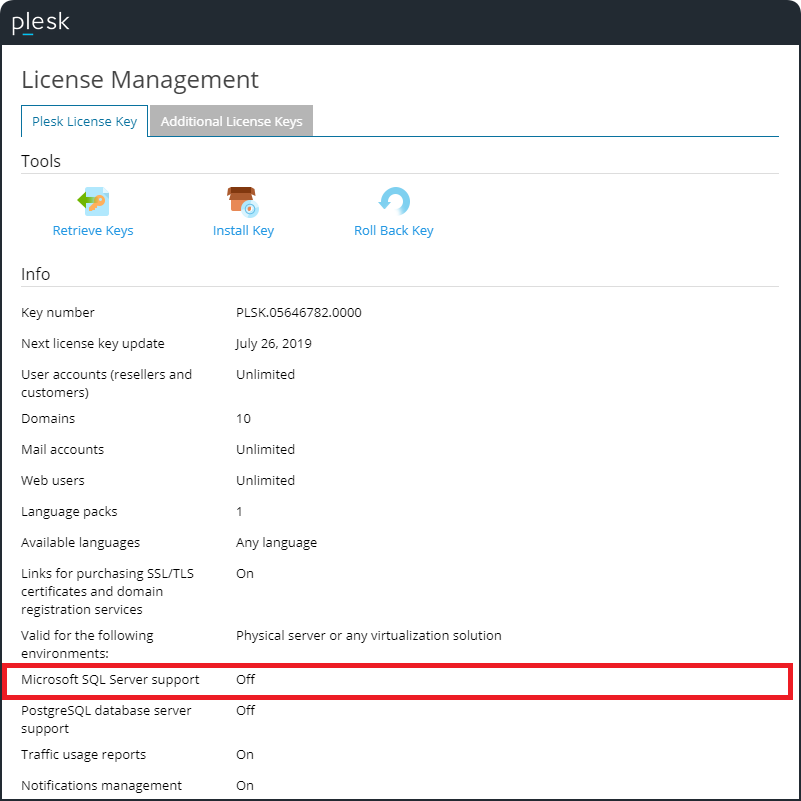Click the Retrieve Keys icon
801x801 pixels.
tap(93, 202)
